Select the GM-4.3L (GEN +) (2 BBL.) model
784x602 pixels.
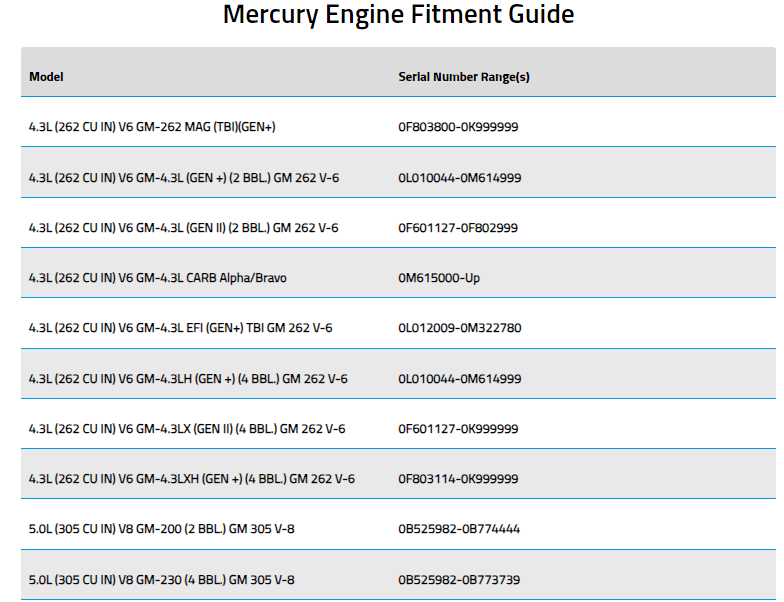(x=184, y=178)
